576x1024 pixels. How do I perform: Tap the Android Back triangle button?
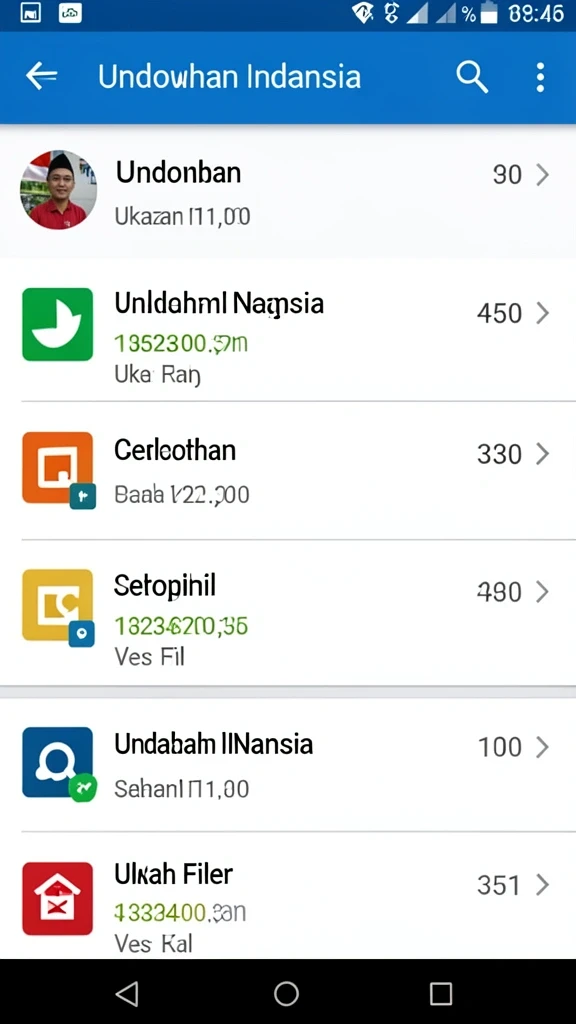coord(127,993)
